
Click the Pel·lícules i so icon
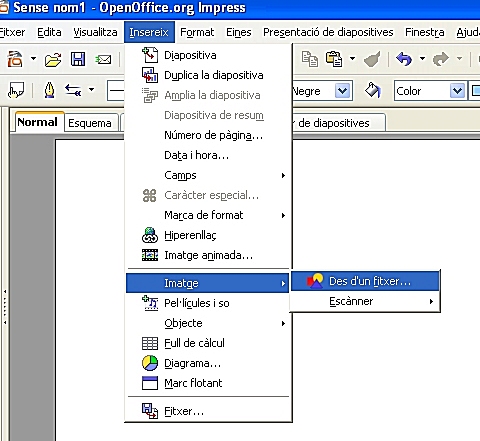point(150,303)
